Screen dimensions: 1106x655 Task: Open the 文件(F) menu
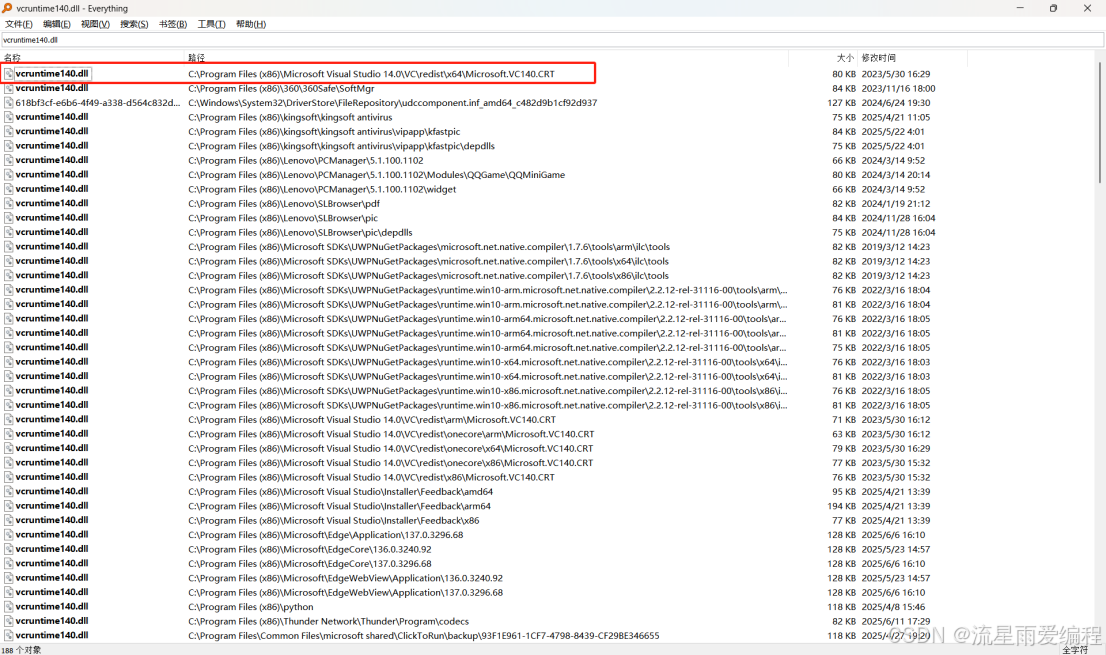click(x=18, y=24)
